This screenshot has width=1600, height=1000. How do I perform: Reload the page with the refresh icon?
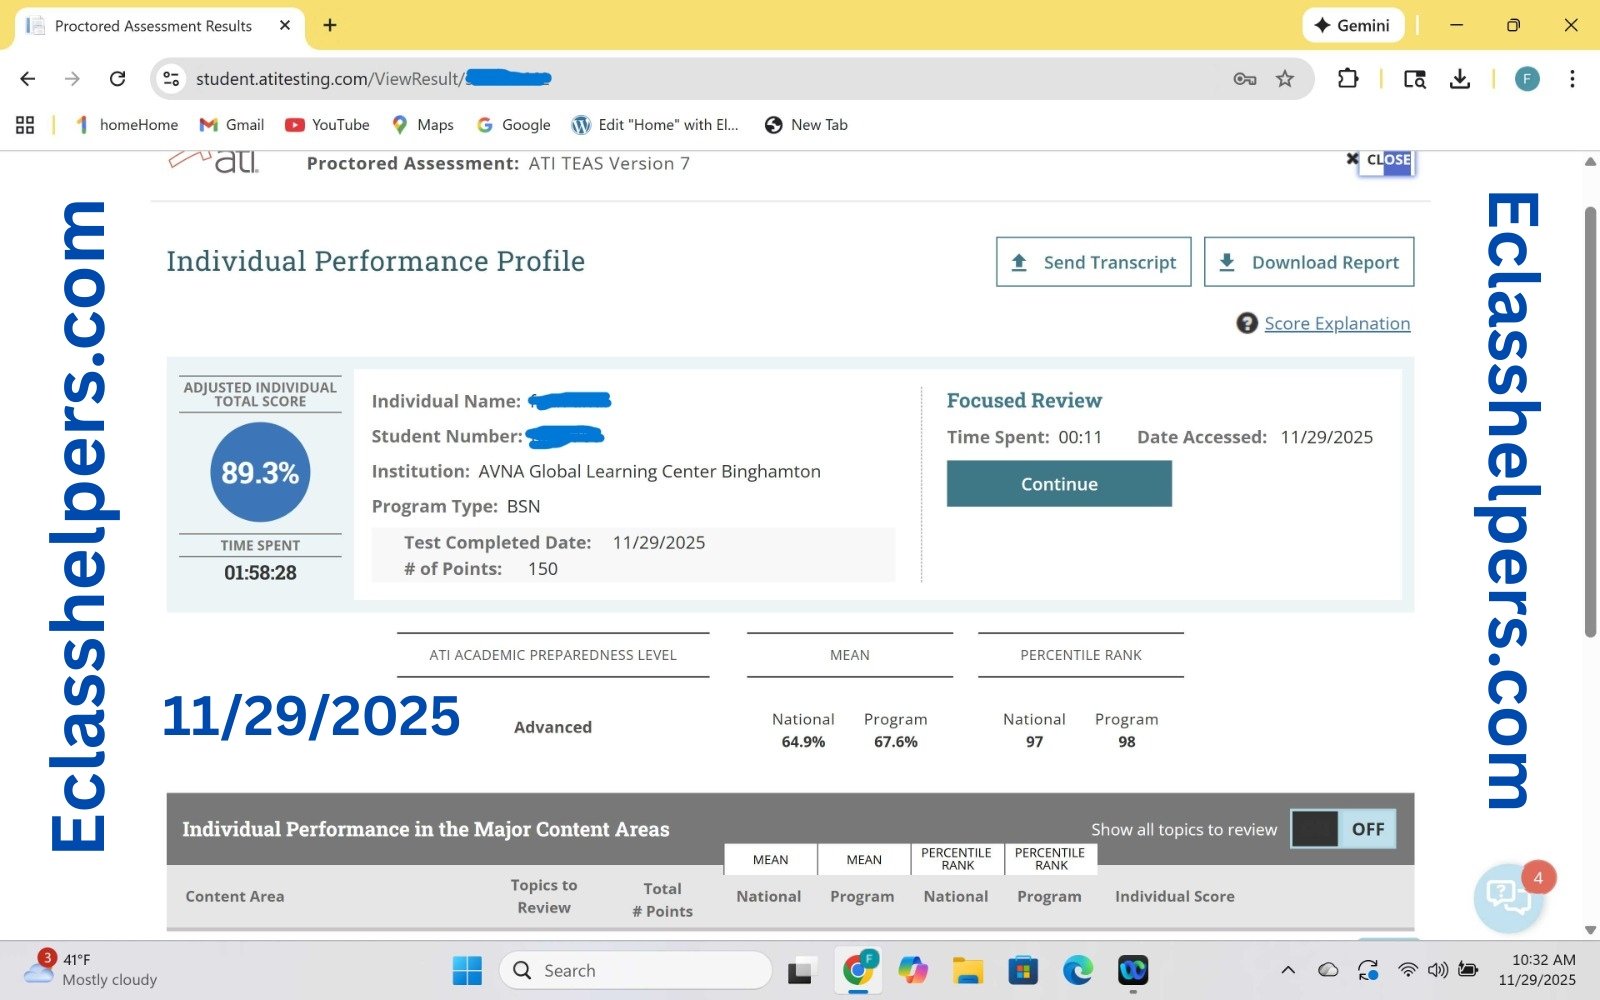(118, 79)
